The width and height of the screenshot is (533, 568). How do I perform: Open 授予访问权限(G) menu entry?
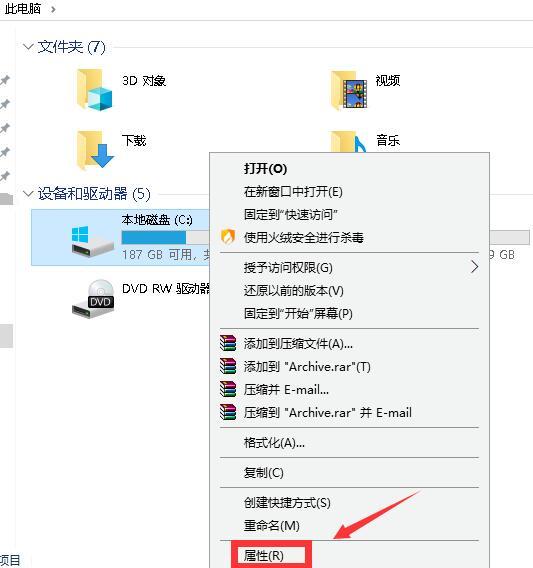[x=288, y=268]
